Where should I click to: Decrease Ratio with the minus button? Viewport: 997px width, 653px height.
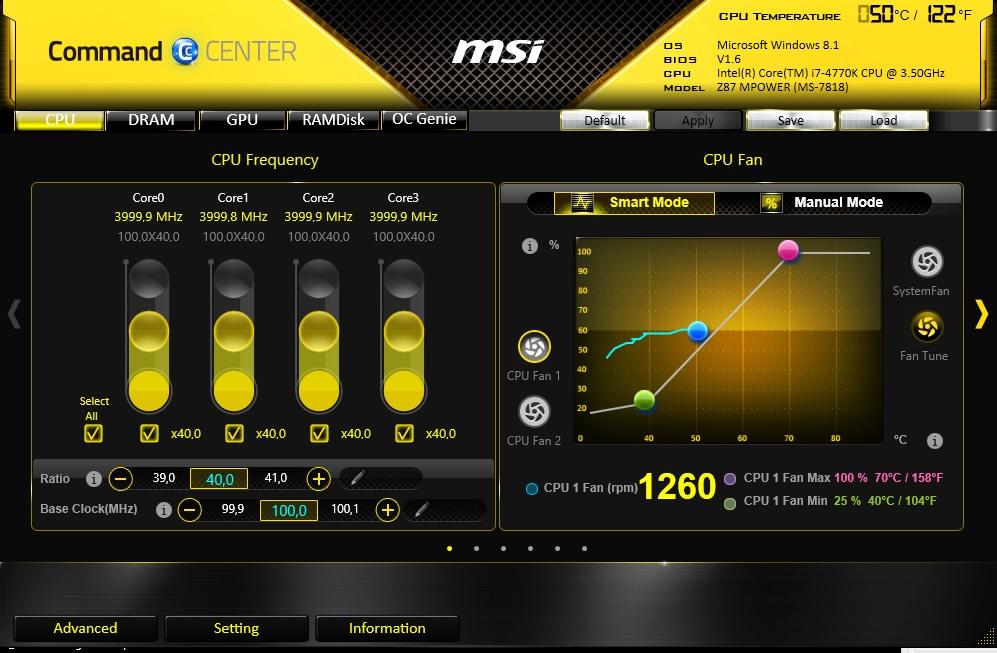tap(121, 478)
